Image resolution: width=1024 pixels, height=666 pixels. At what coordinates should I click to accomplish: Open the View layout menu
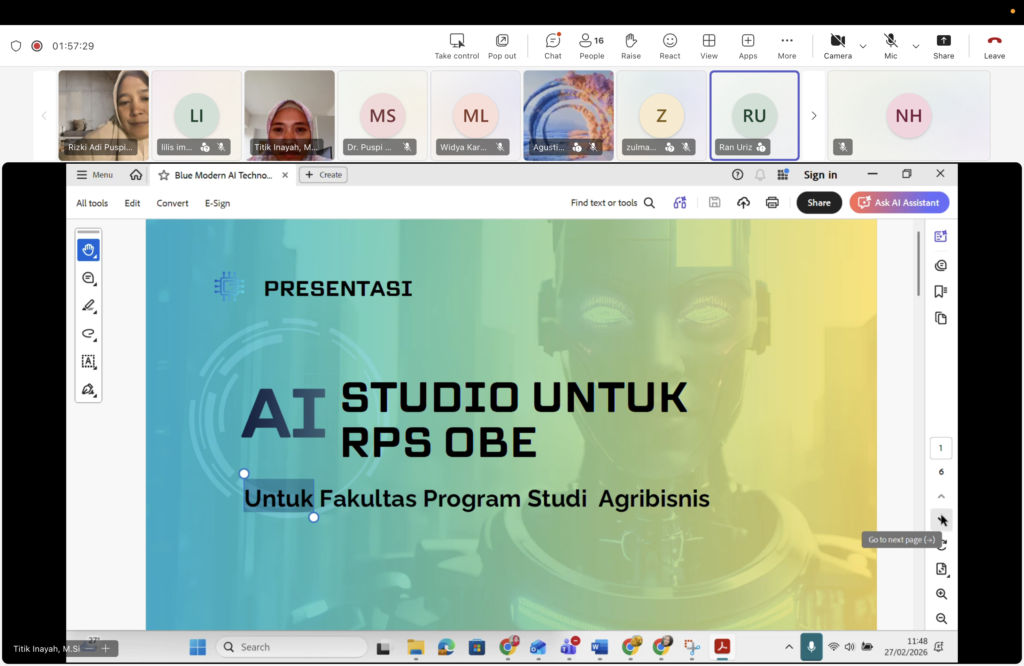pos(709,41)
